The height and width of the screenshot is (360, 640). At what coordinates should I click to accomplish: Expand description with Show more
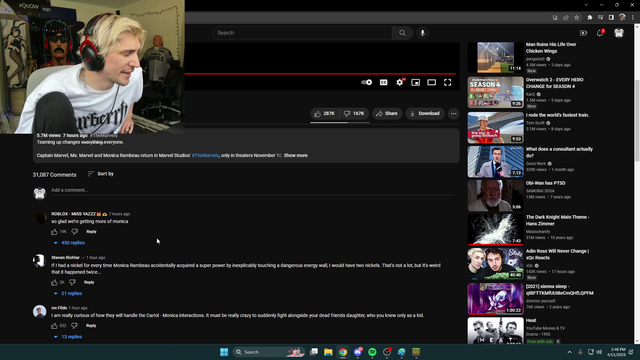click(296, 156)
